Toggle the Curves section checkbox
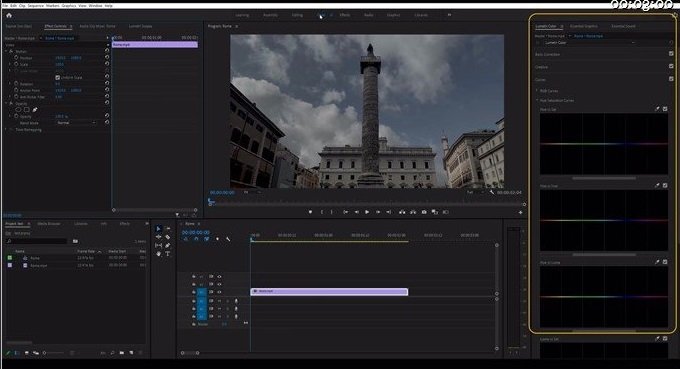 [671, 79]
